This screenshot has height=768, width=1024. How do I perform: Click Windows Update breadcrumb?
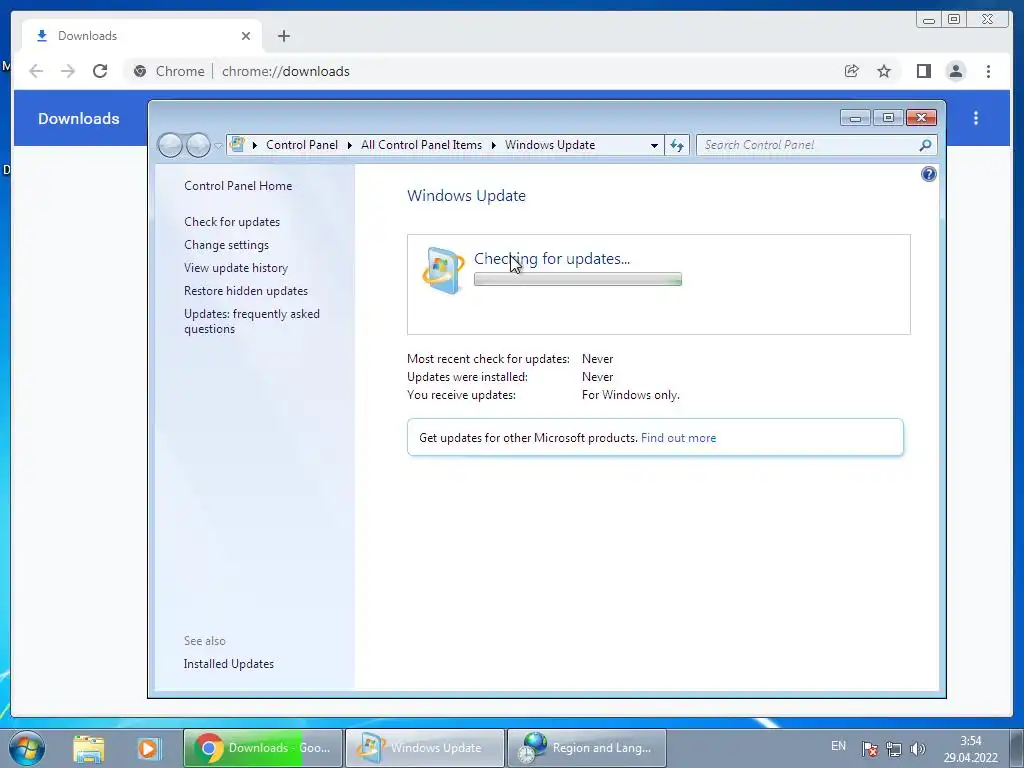pyautogui.click(x=550, y=145)
